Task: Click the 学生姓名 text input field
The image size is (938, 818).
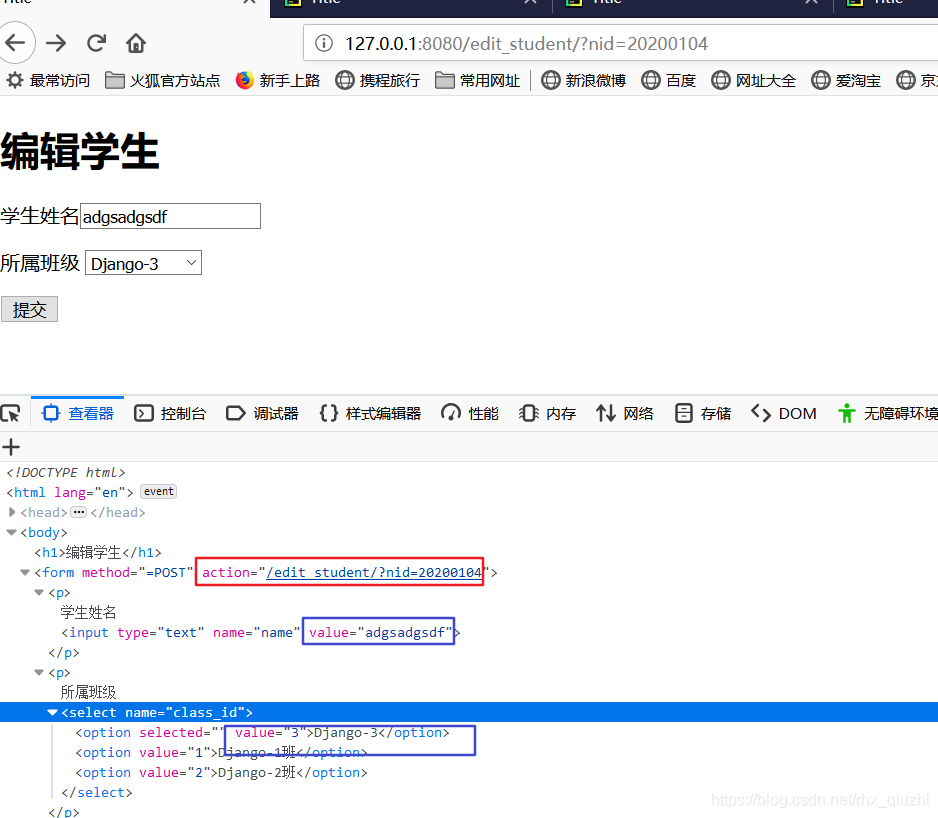Action: pyautogui.click(x=170, y=216)
